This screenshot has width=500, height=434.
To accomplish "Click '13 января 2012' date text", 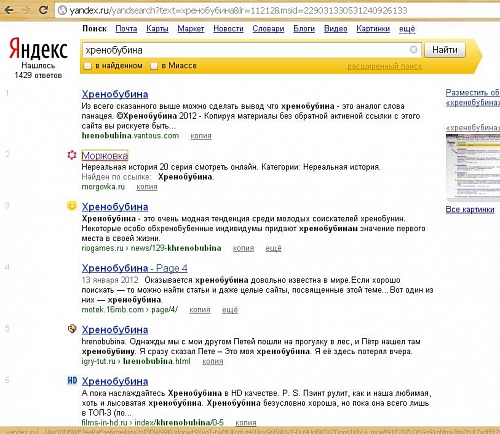I will pos(110,280).
